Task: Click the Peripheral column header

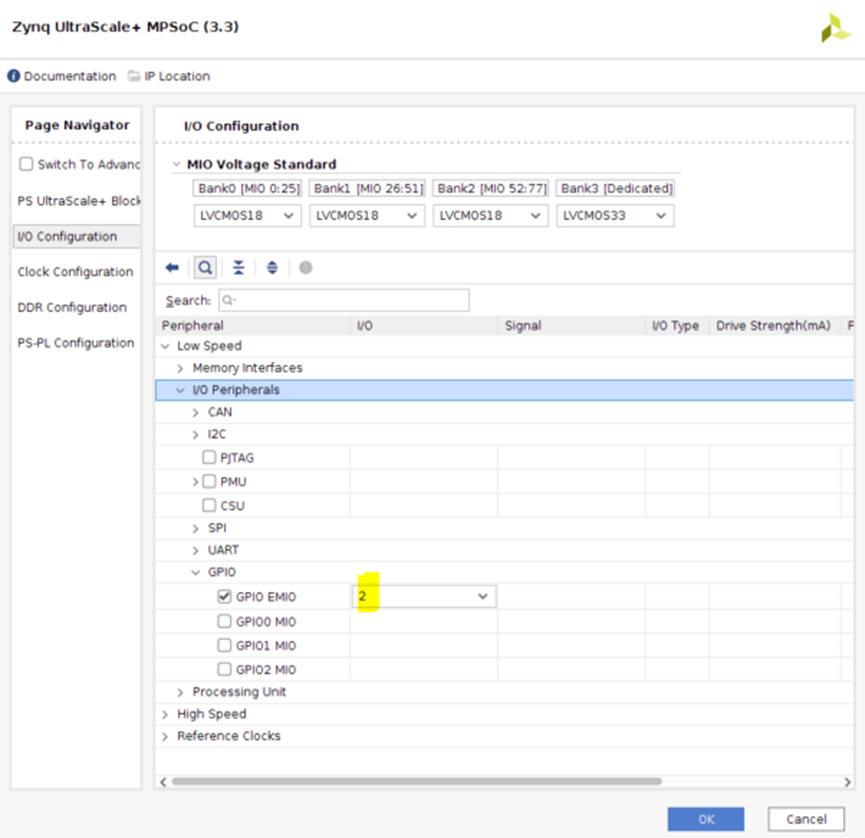Action: 253,325
